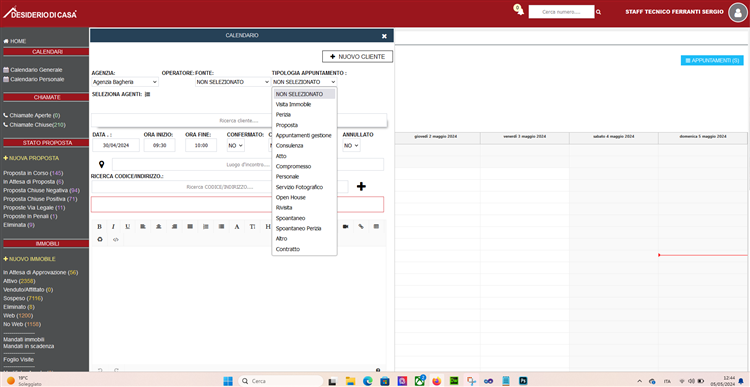Align text right in the editor
This screenshot has height=387, width=750.
174,226
